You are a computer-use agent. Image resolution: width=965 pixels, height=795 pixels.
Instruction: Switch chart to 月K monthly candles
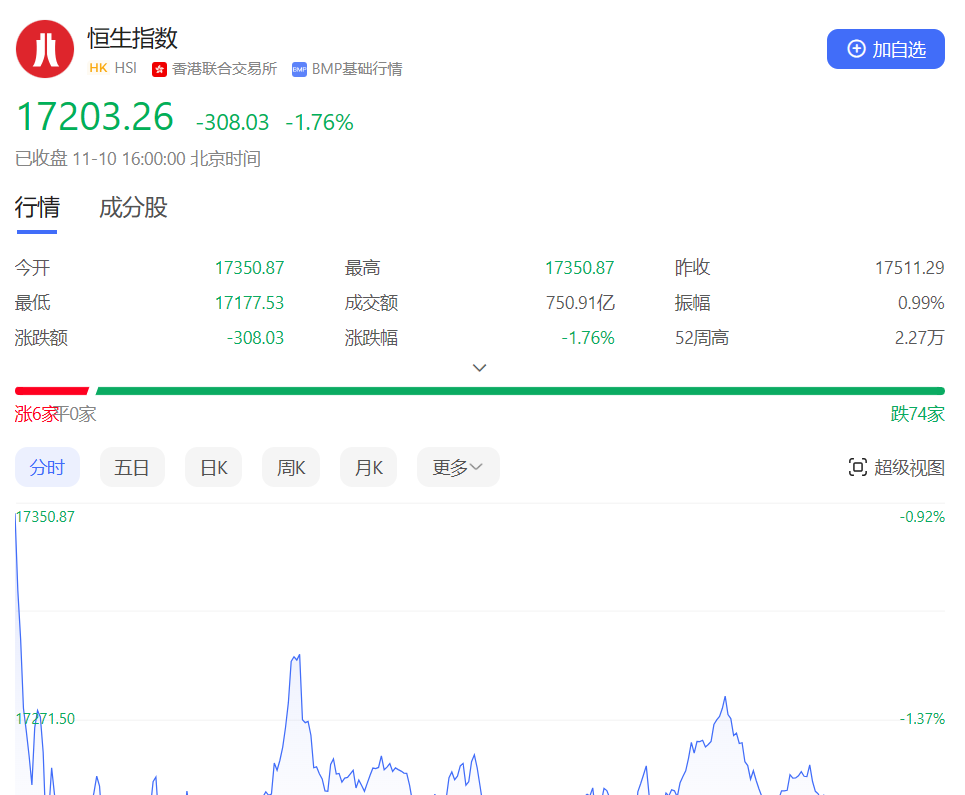pyautogui.click(x=368, y=467)
